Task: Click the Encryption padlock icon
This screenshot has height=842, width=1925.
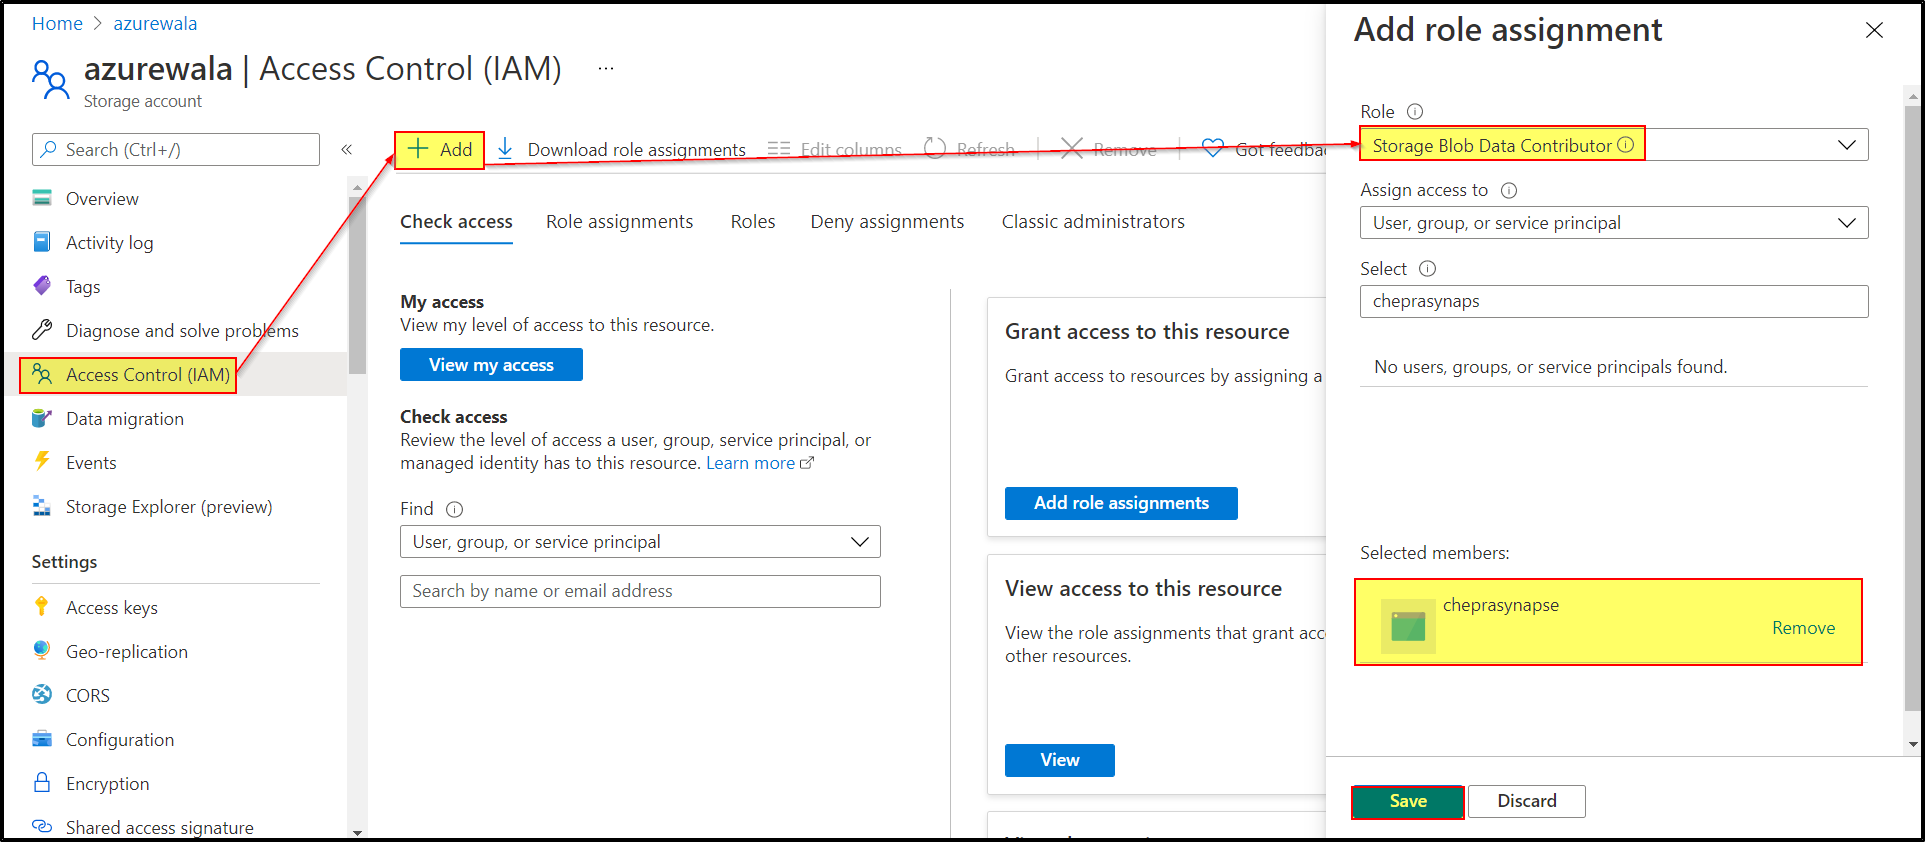Action: coord(42,782)
